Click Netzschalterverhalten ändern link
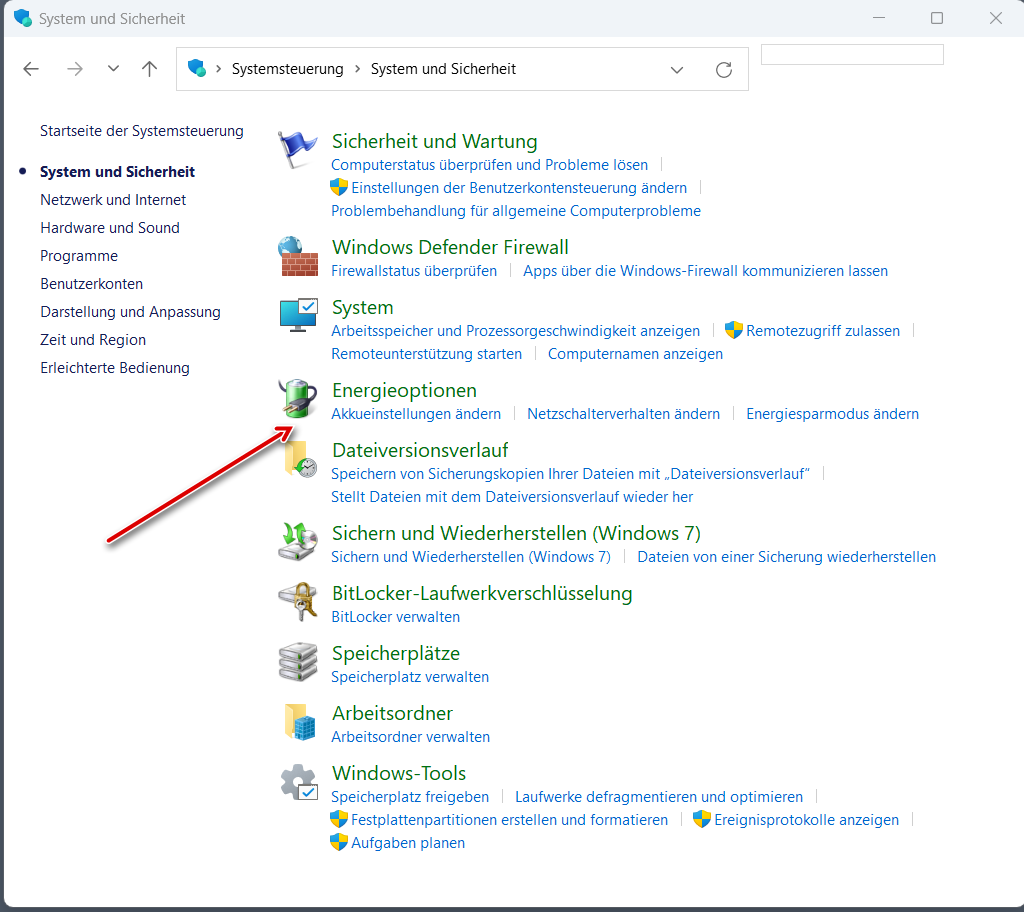This screenshot has height=912, width=1024. coord(624,414)
